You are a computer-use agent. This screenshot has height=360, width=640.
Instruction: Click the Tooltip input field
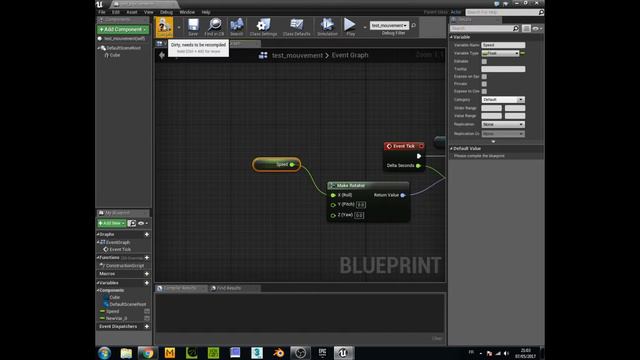[x=503, y=69]
